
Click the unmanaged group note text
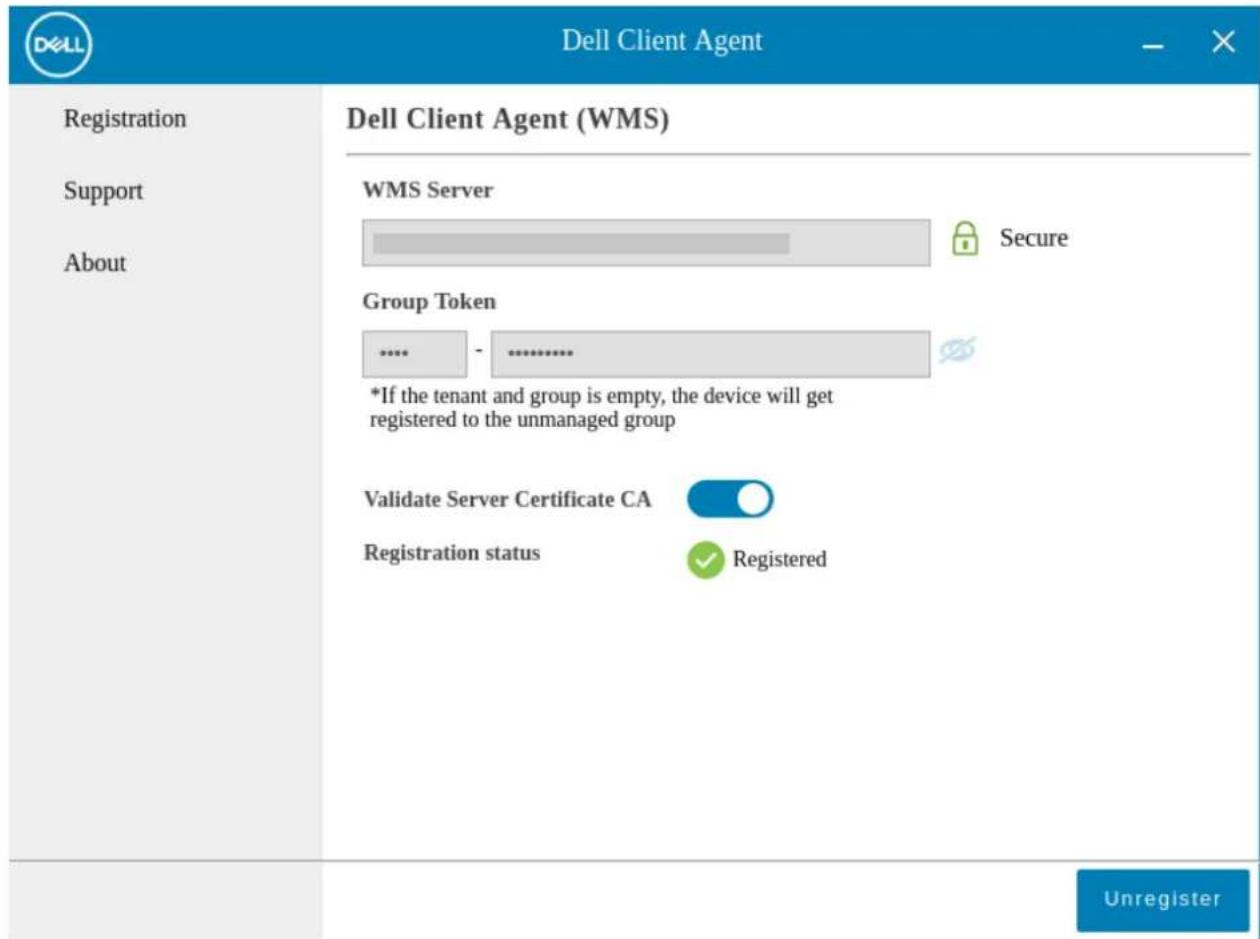[x=602, y=408]
